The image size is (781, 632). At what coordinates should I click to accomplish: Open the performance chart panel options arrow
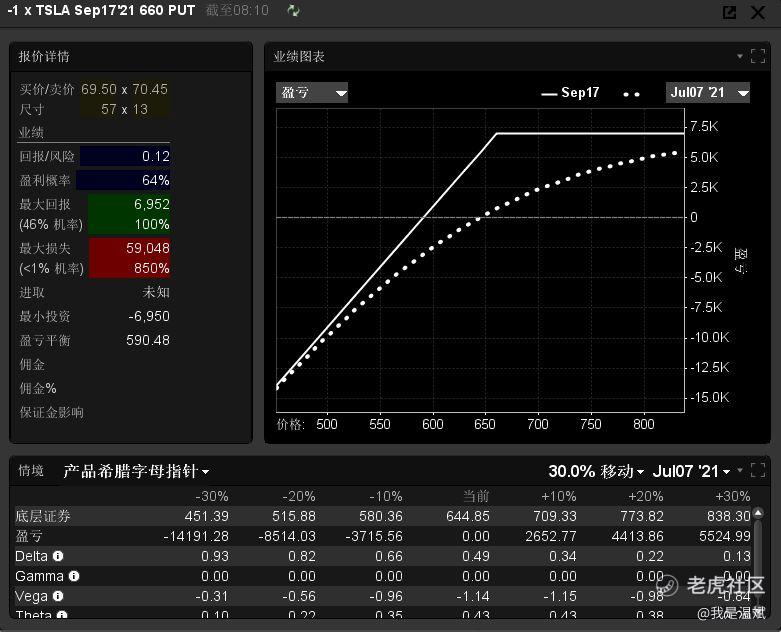[x=740, y=56]
